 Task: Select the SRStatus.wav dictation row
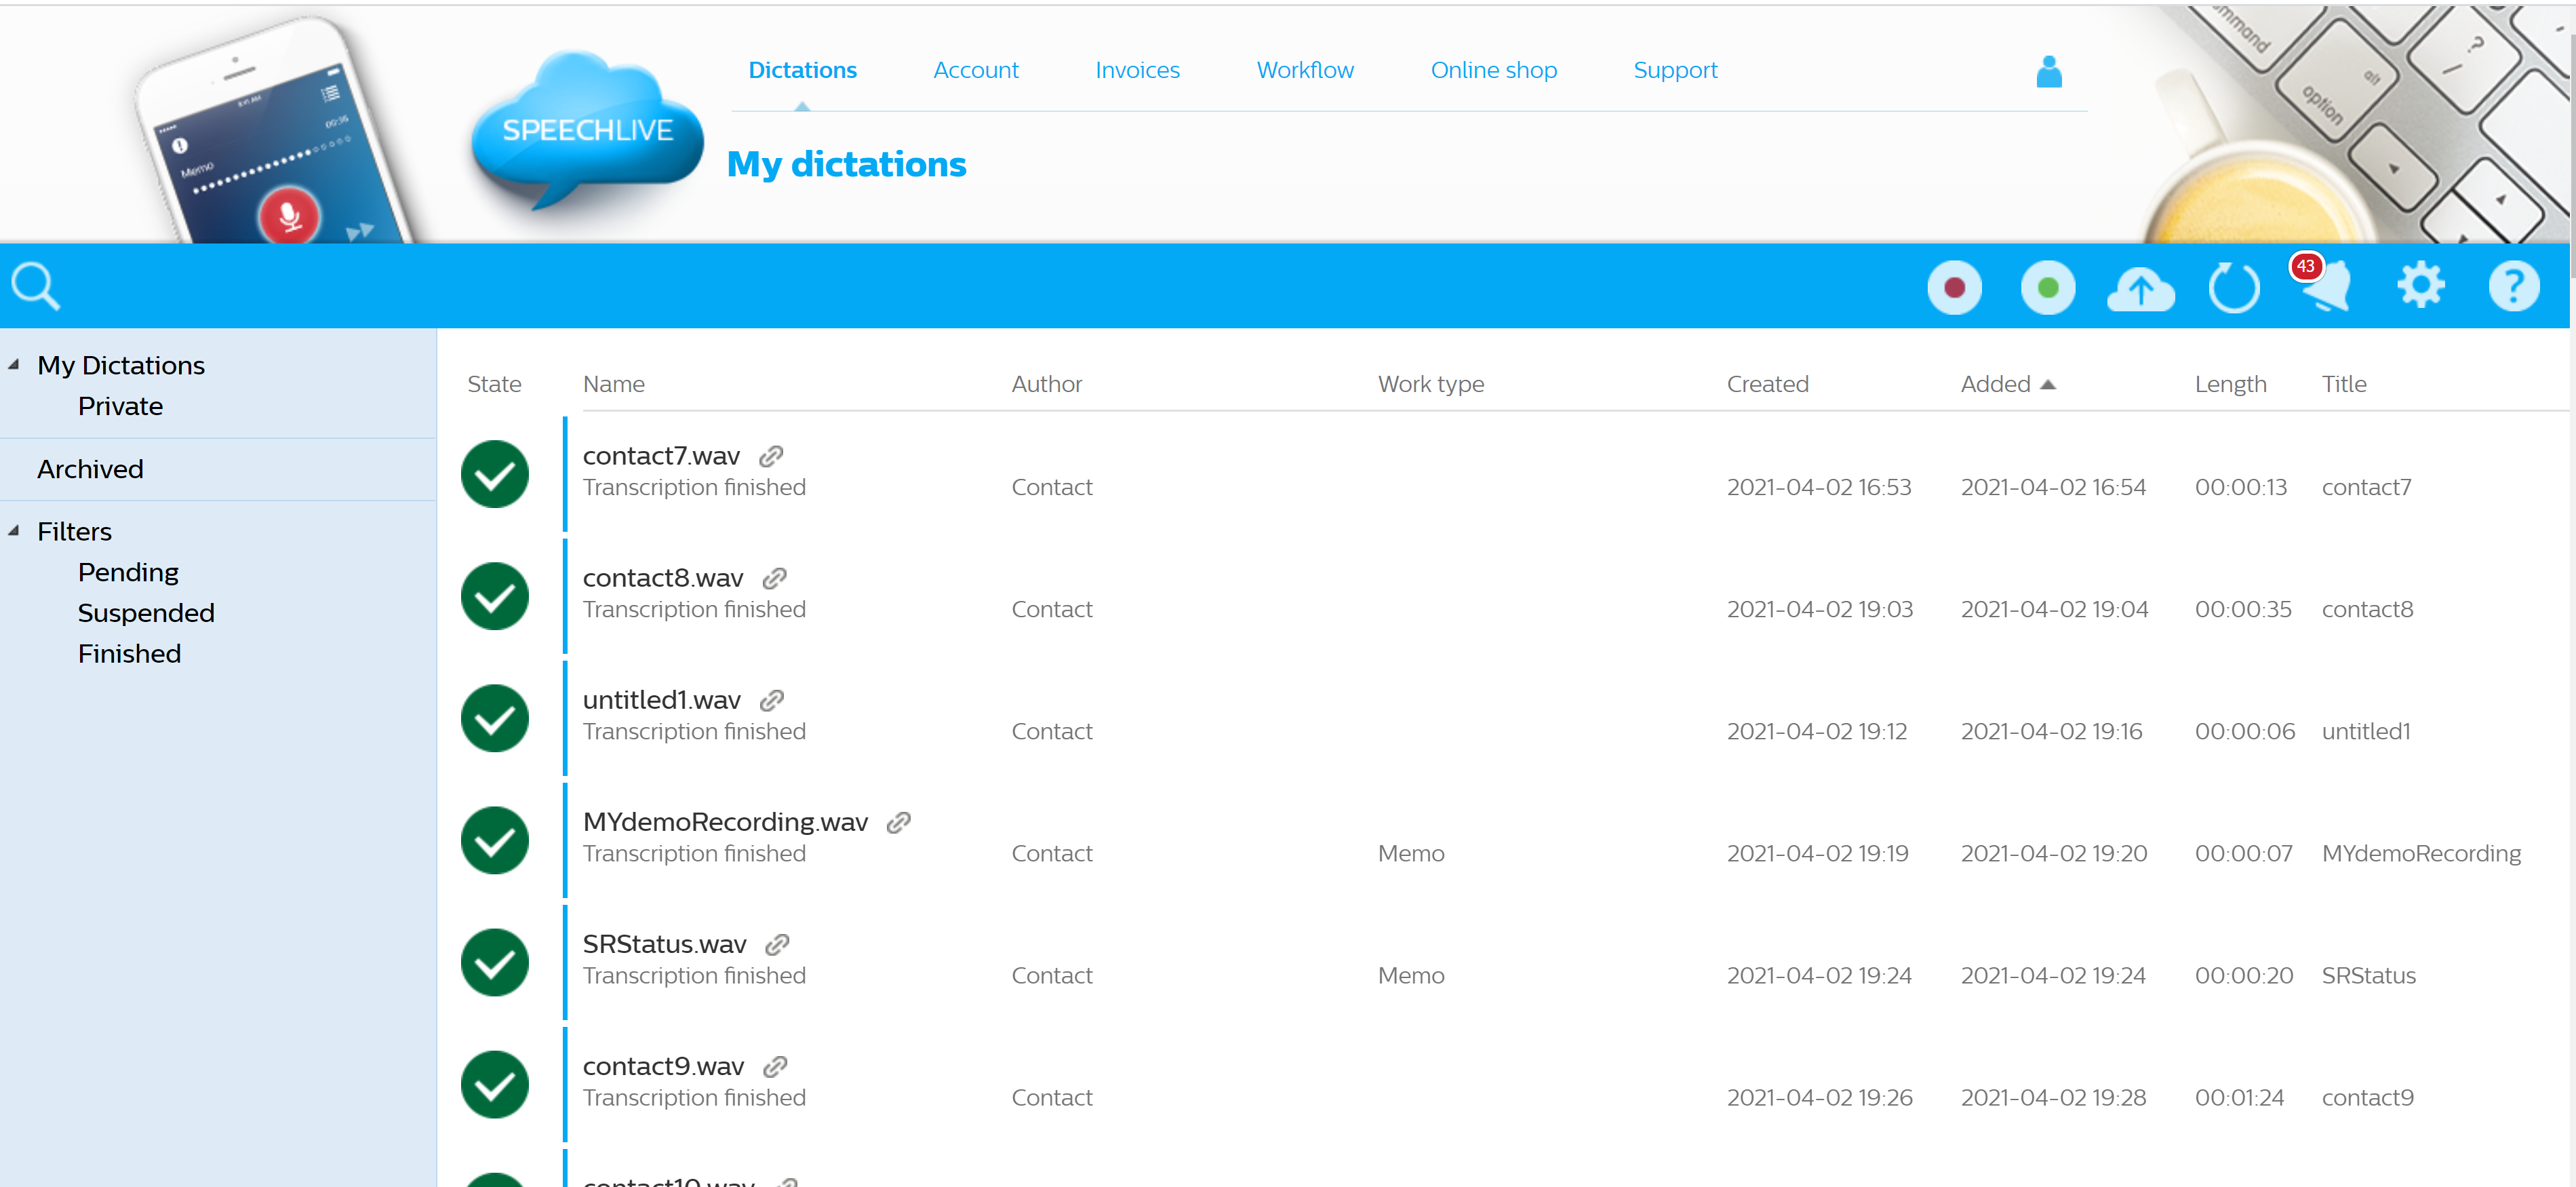click(x=664, y=944)
